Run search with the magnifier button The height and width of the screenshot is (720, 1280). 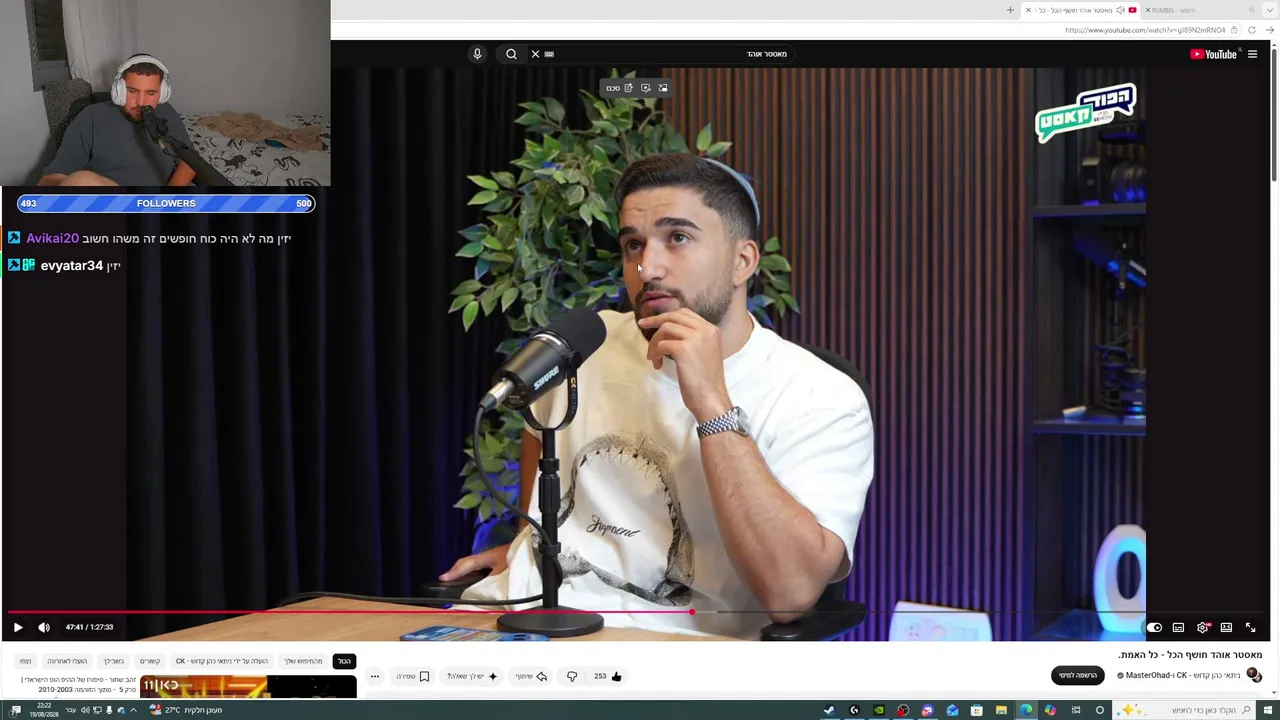511,54
